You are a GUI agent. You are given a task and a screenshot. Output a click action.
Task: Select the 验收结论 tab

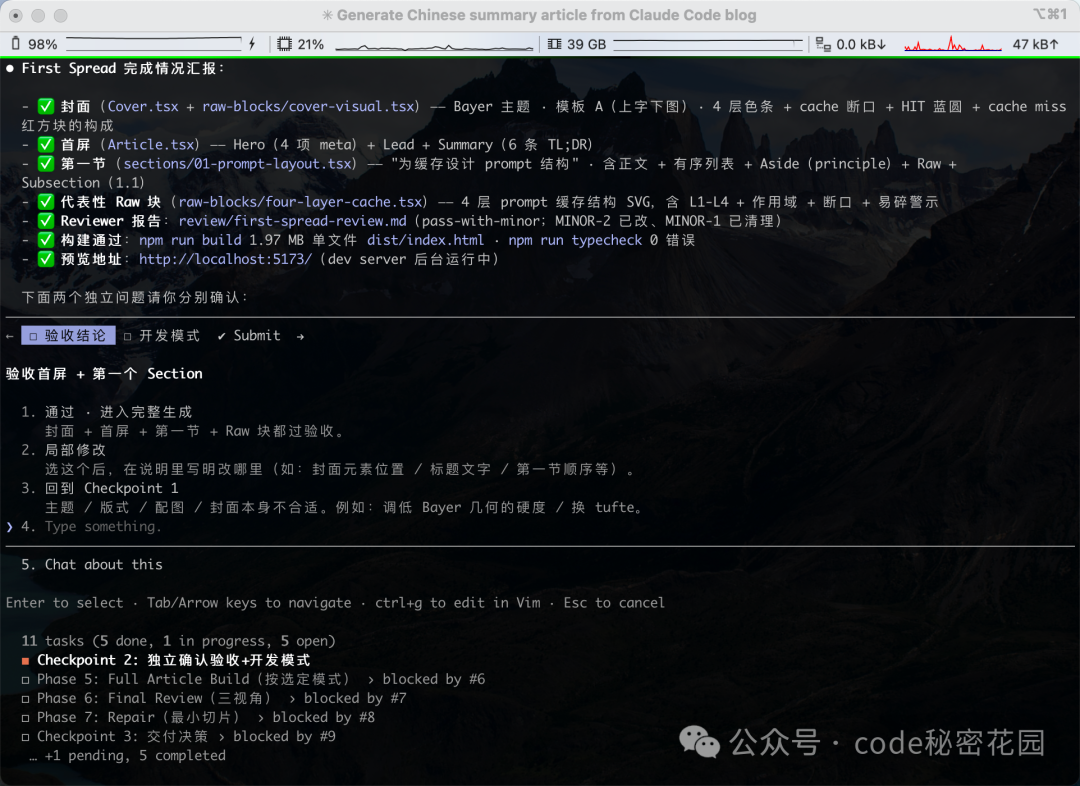(x=68, y=335)
